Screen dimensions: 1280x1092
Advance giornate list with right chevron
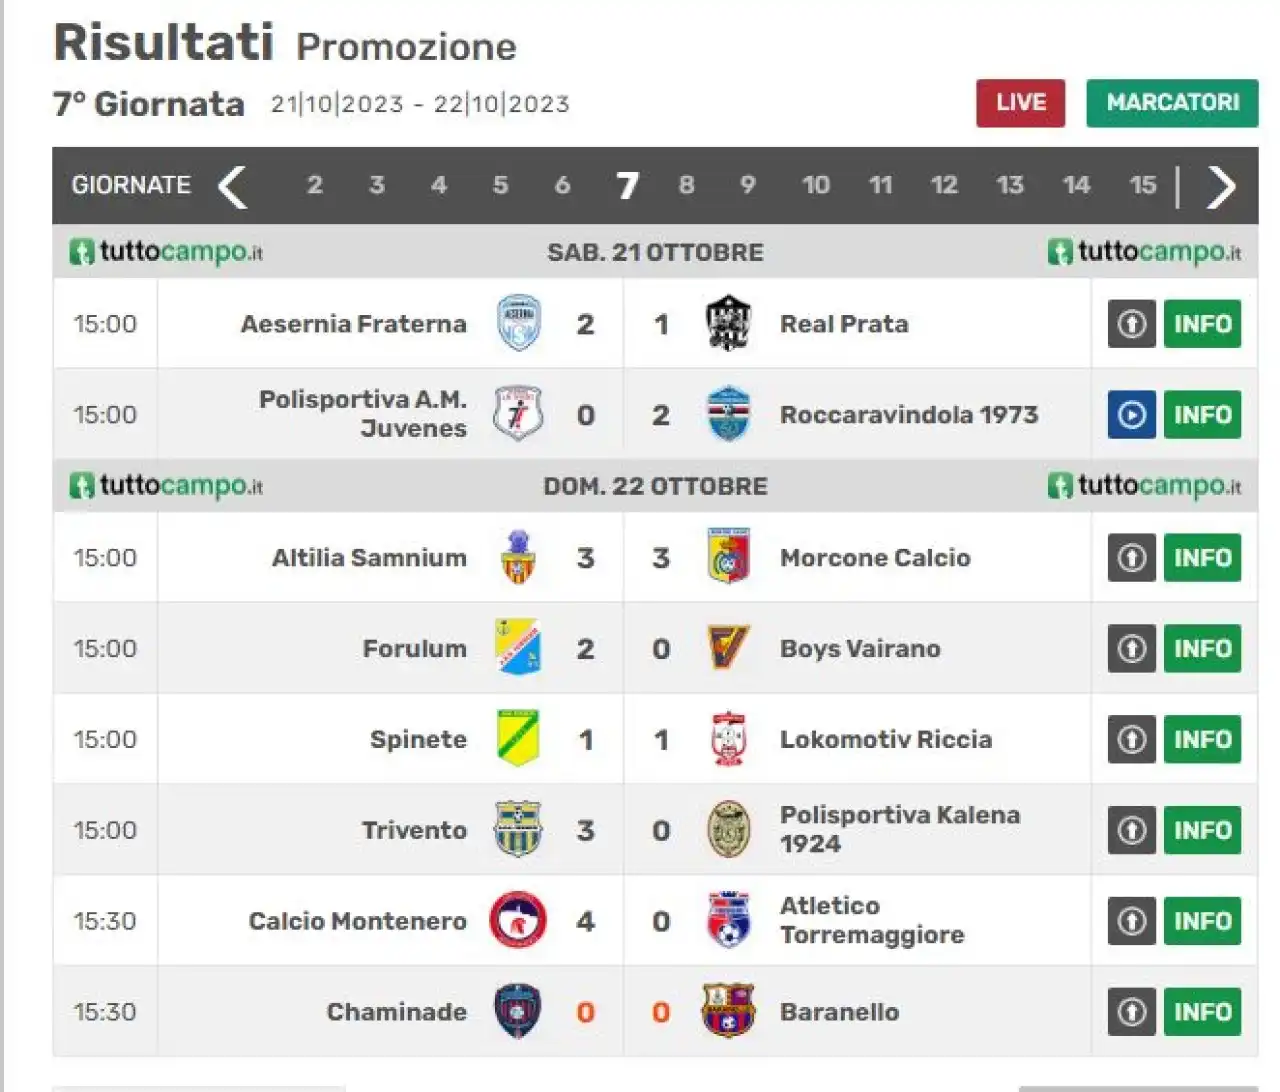[1221, 186]
